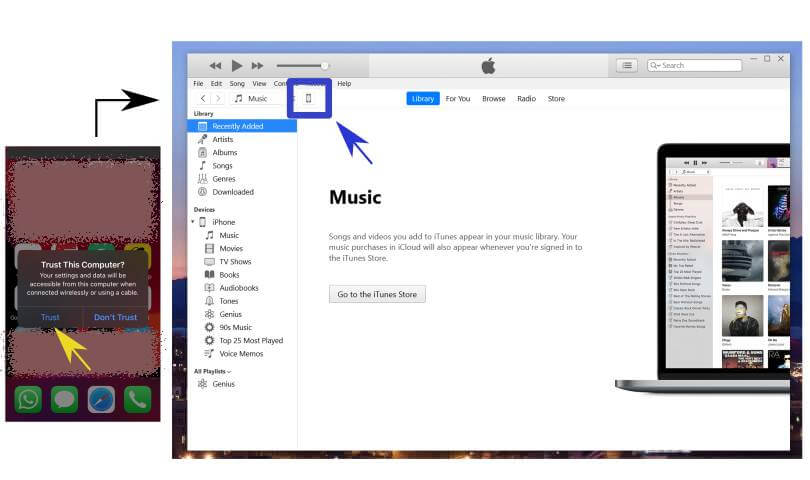
Task: Click the forward navigation arrow
Action: pyautogui.click(x=218, y=98)
